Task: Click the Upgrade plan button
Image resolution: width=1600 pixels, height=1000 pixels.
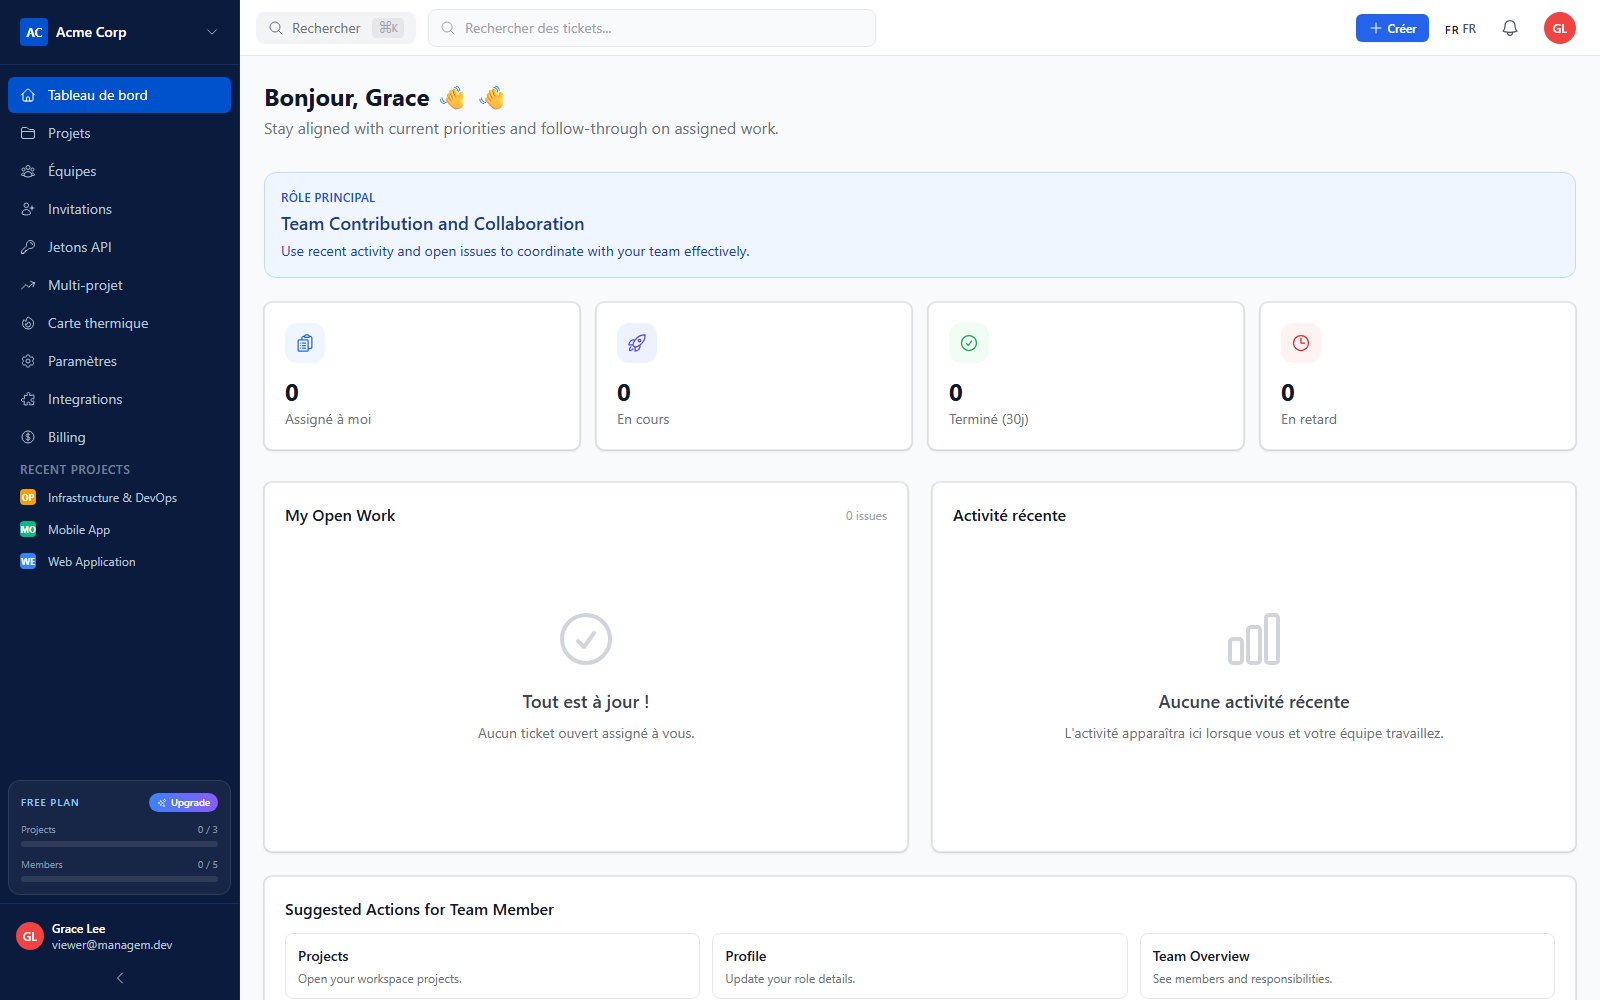Action: 183,803
